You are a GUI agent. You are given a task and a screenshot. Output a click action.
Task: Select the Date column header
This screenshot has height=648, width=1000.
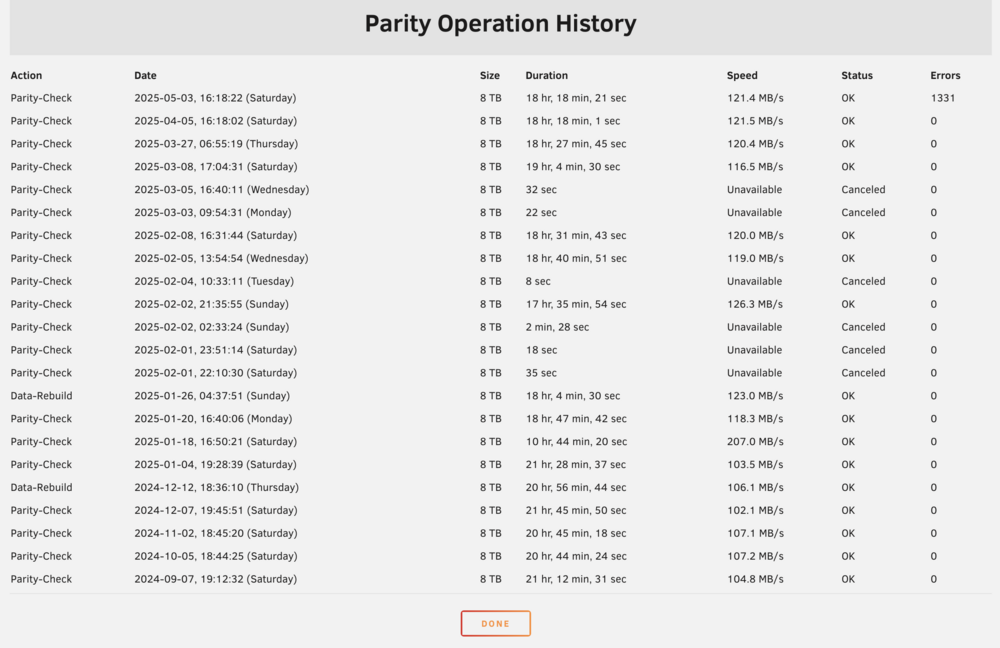click(x=145, y=75)
